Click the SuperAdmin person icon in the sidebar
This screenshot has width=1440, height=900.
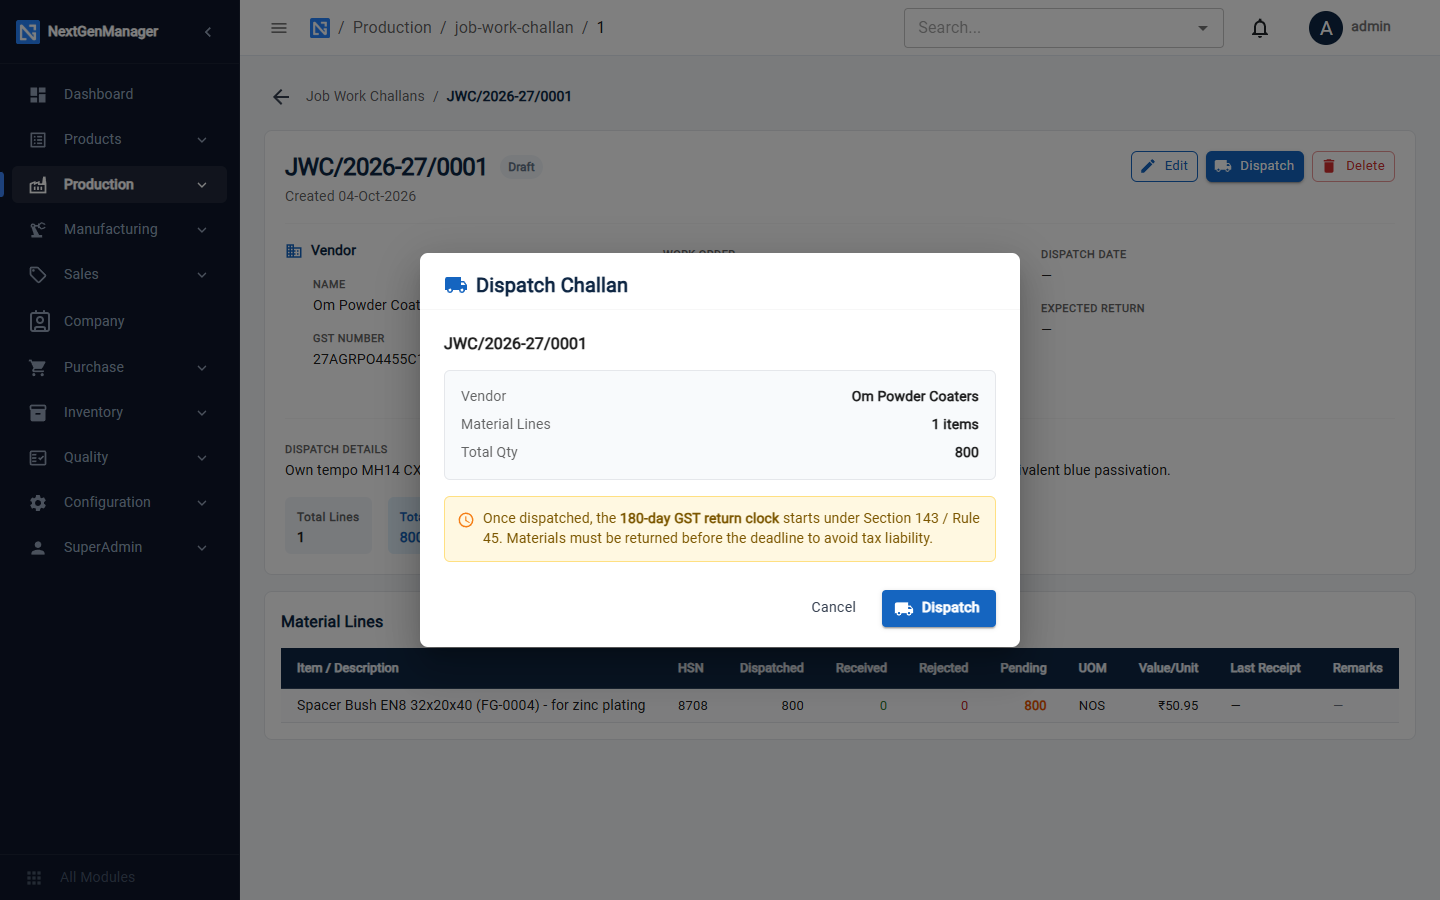[38, 548]
